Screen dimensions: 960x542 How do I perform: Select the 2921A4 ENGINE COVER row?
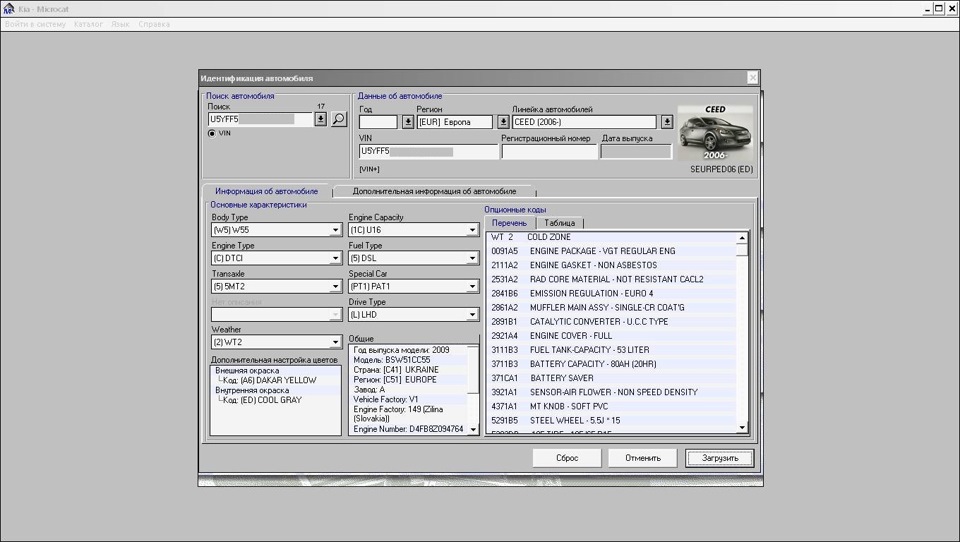tap(612, 336)
